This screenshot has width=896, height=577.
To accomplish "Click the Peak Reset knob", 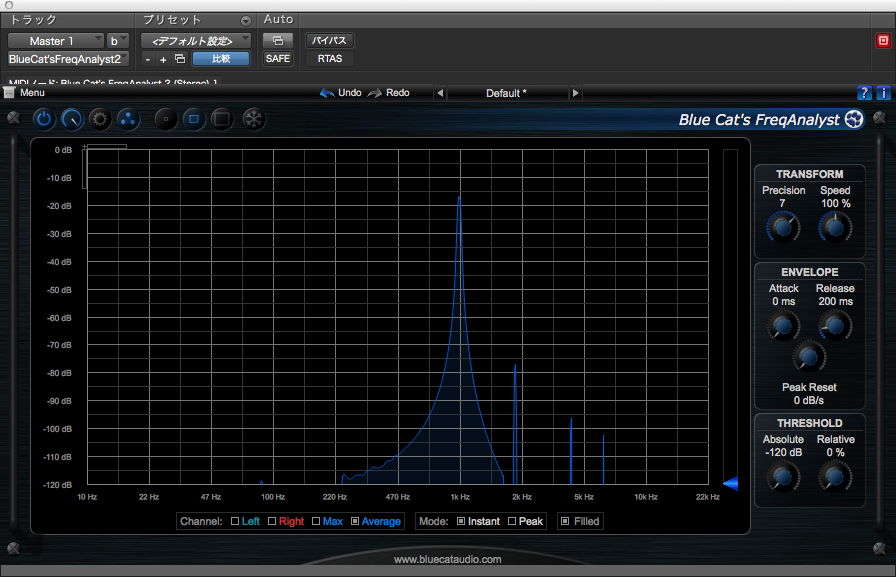I will click(x=809, y=356).
